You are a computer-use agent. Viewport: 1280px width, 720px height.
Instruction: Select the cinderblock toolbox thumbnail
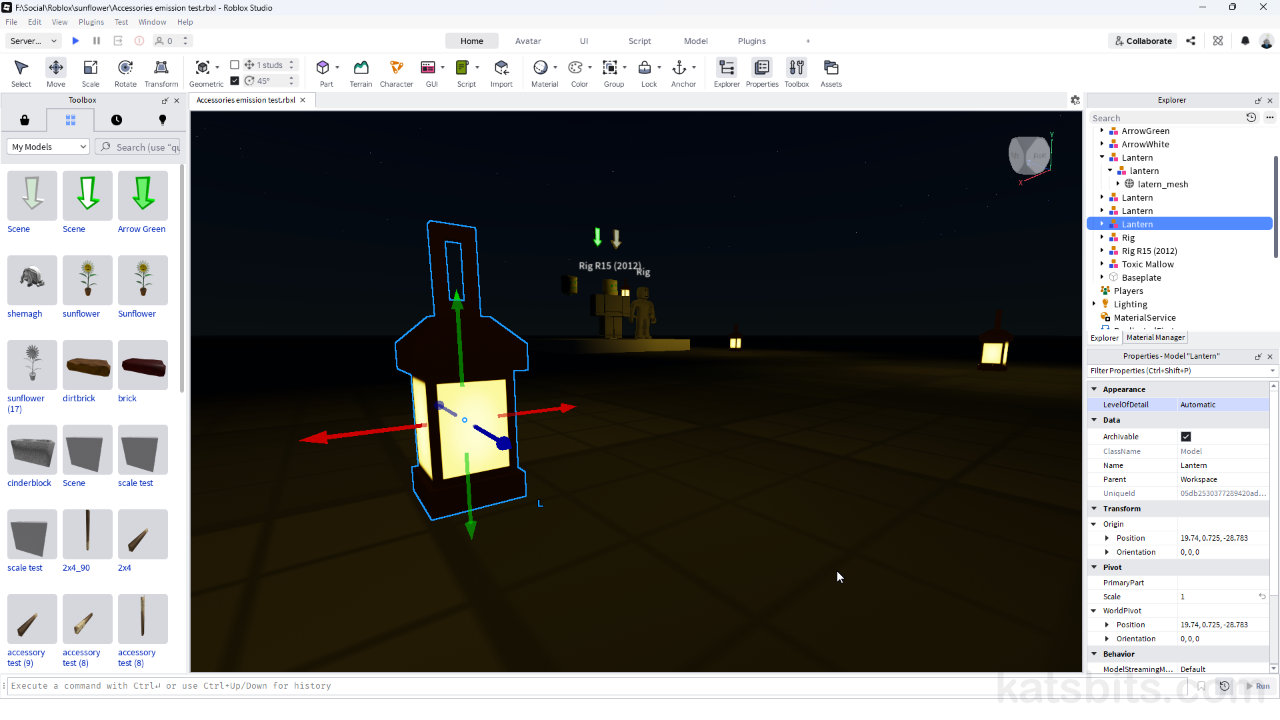[32, 450]
